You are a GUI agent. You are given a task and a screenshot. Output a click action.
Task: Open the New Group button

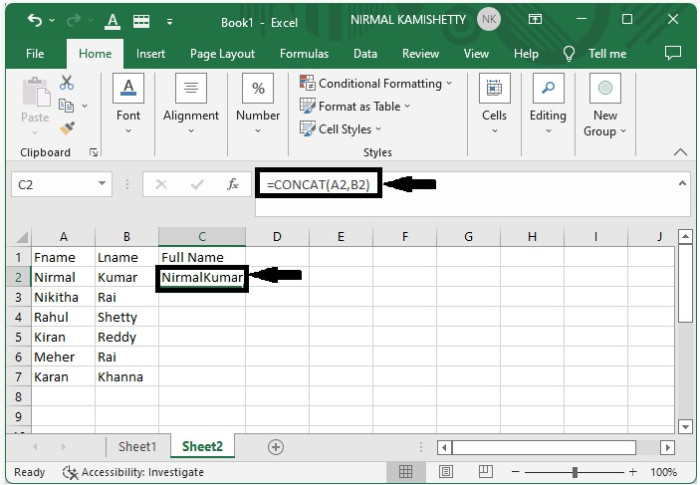tap(605, 107)
